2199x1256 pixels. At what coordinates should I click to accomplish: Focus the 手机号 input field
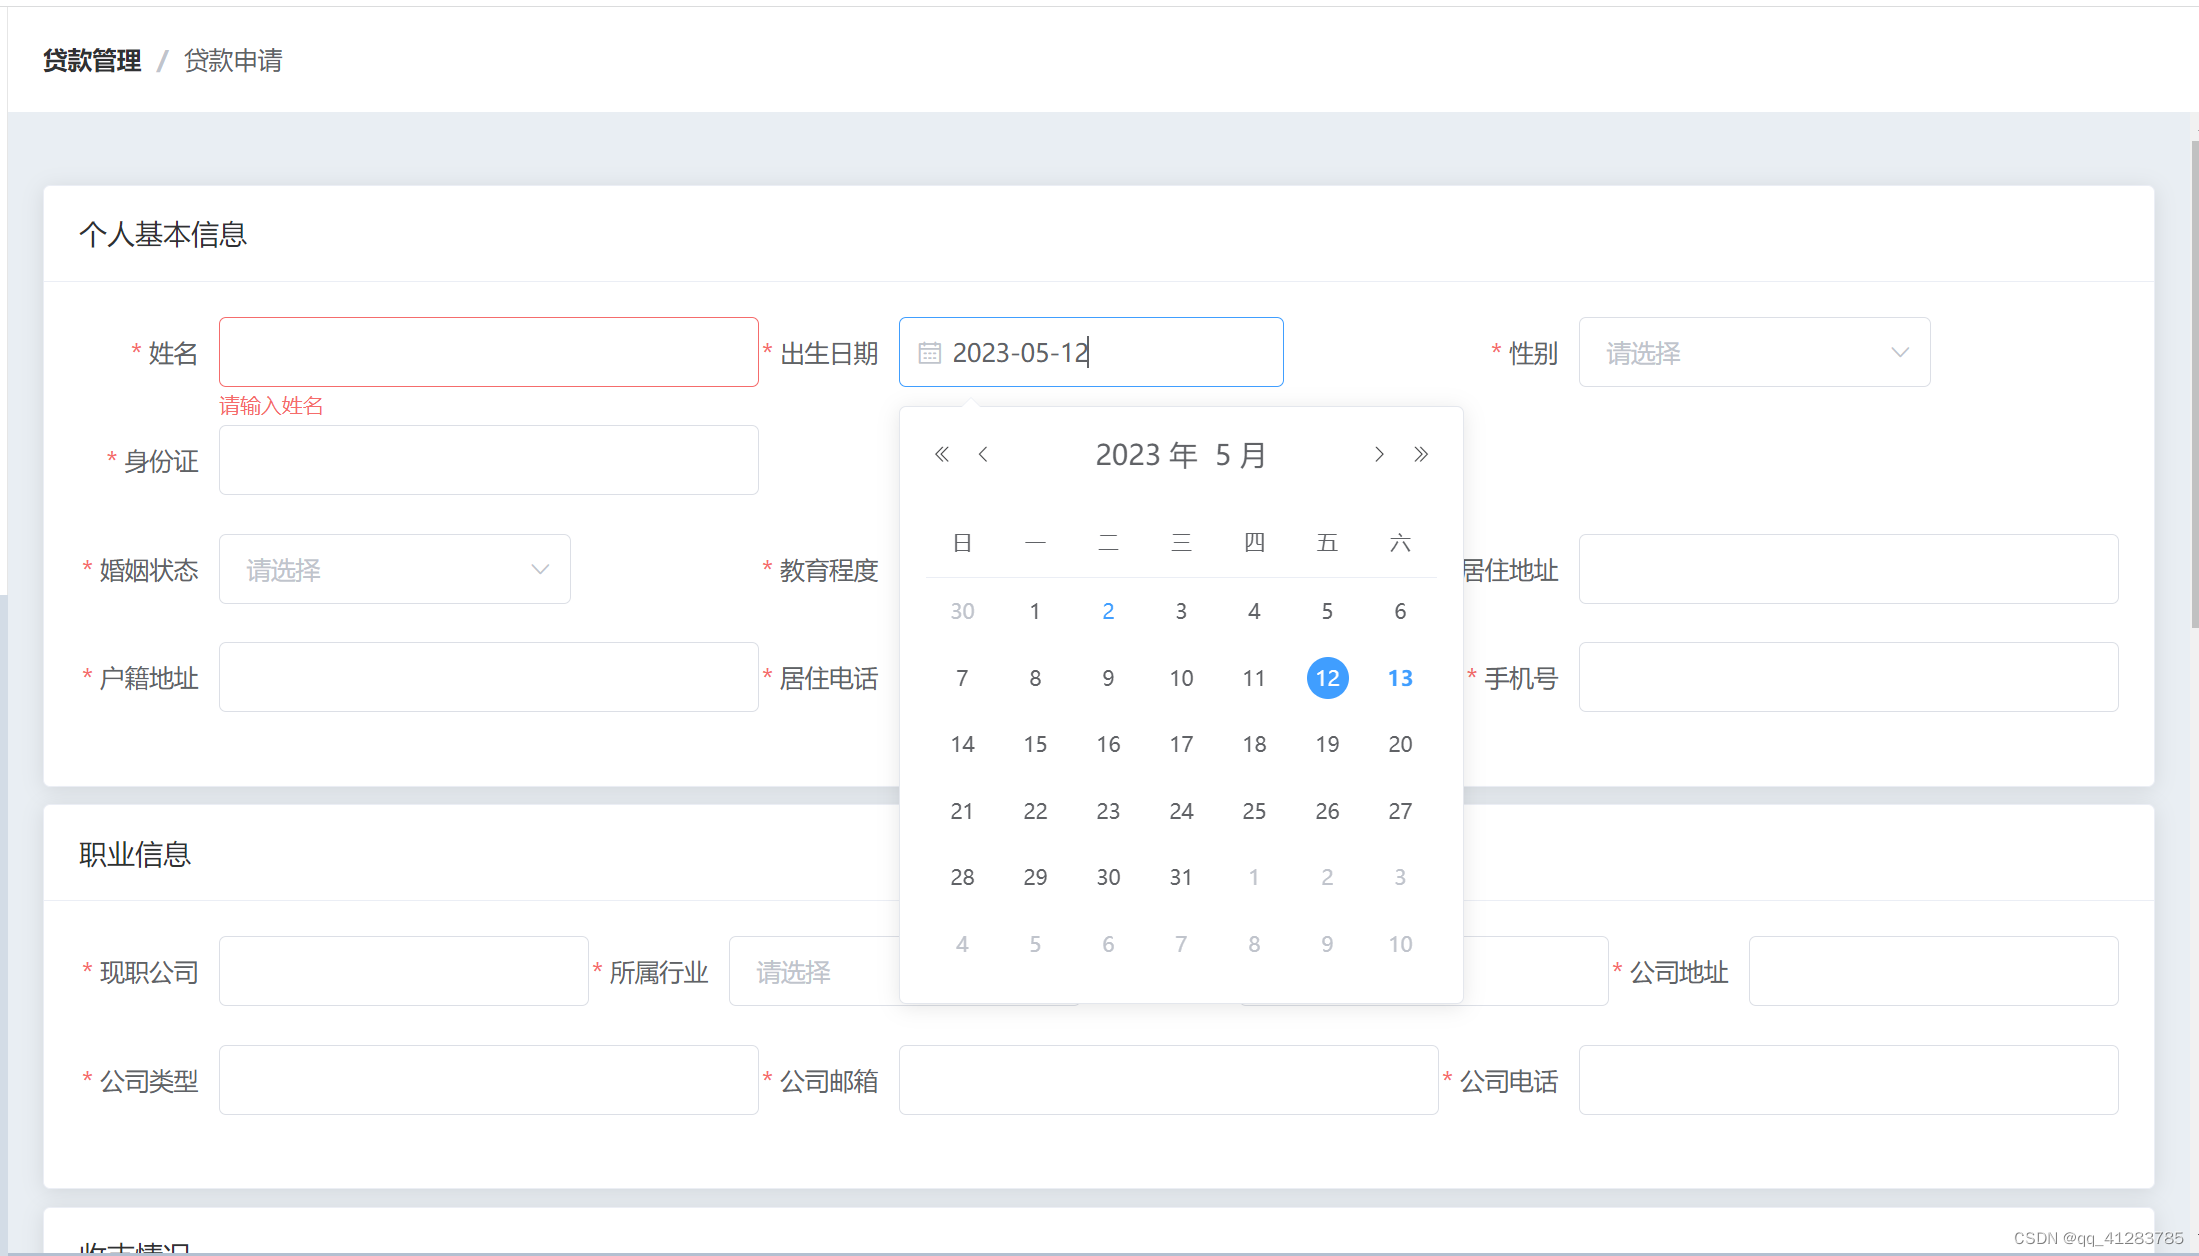(x=1848, y=677)
